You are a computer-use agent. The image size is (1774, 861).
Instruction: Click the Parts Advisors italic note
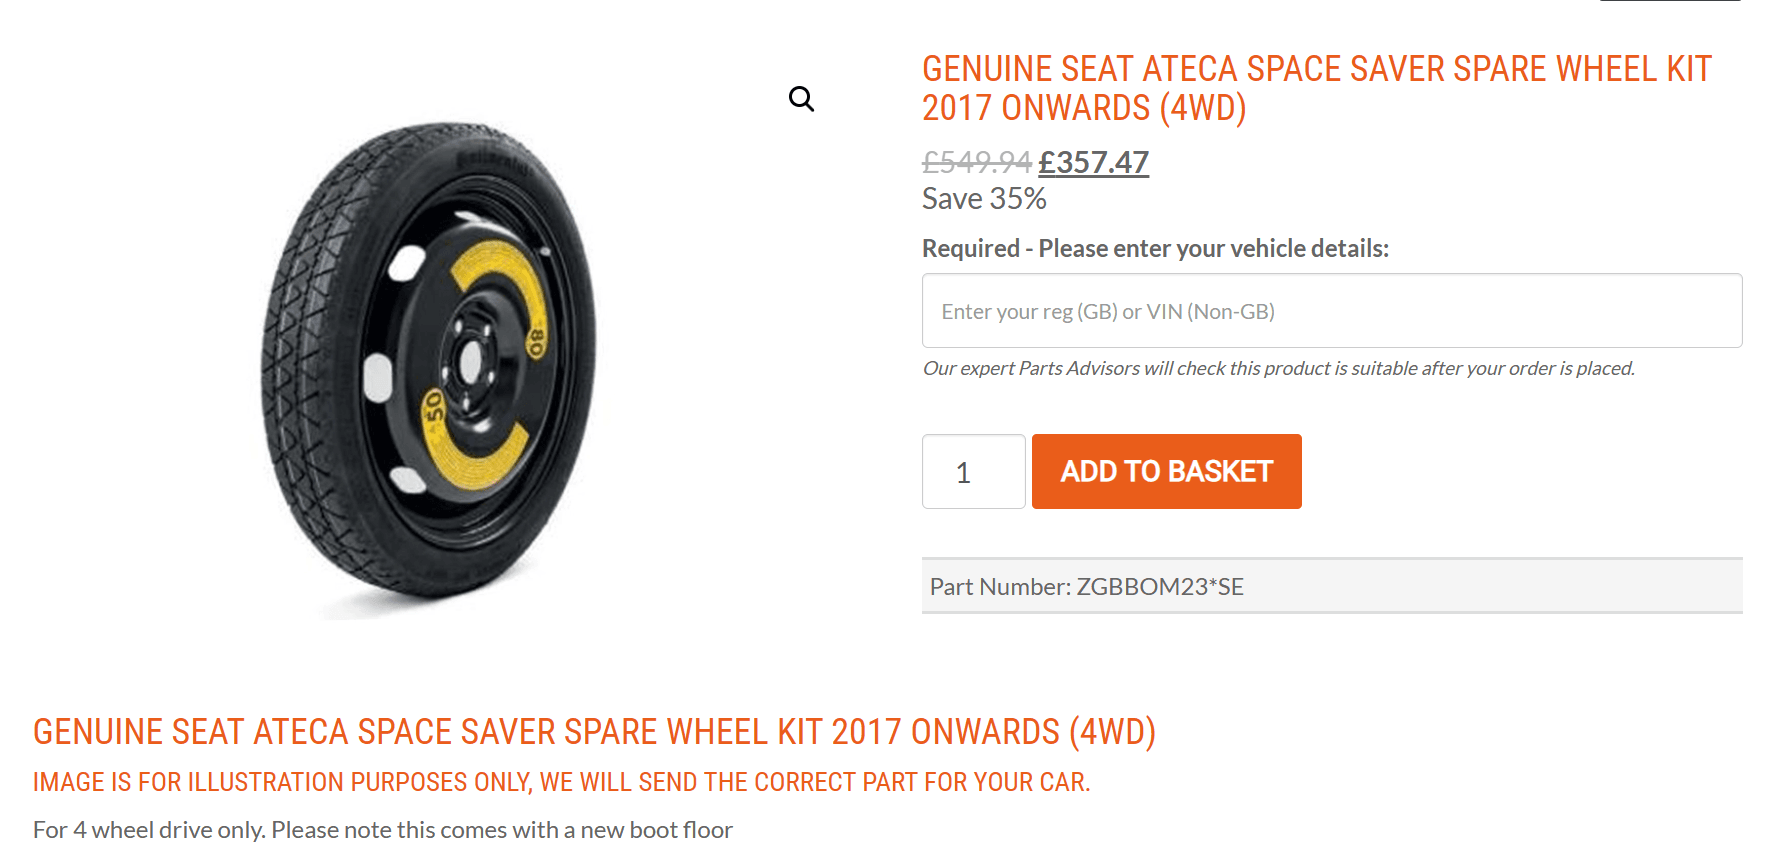[1278, 368]
